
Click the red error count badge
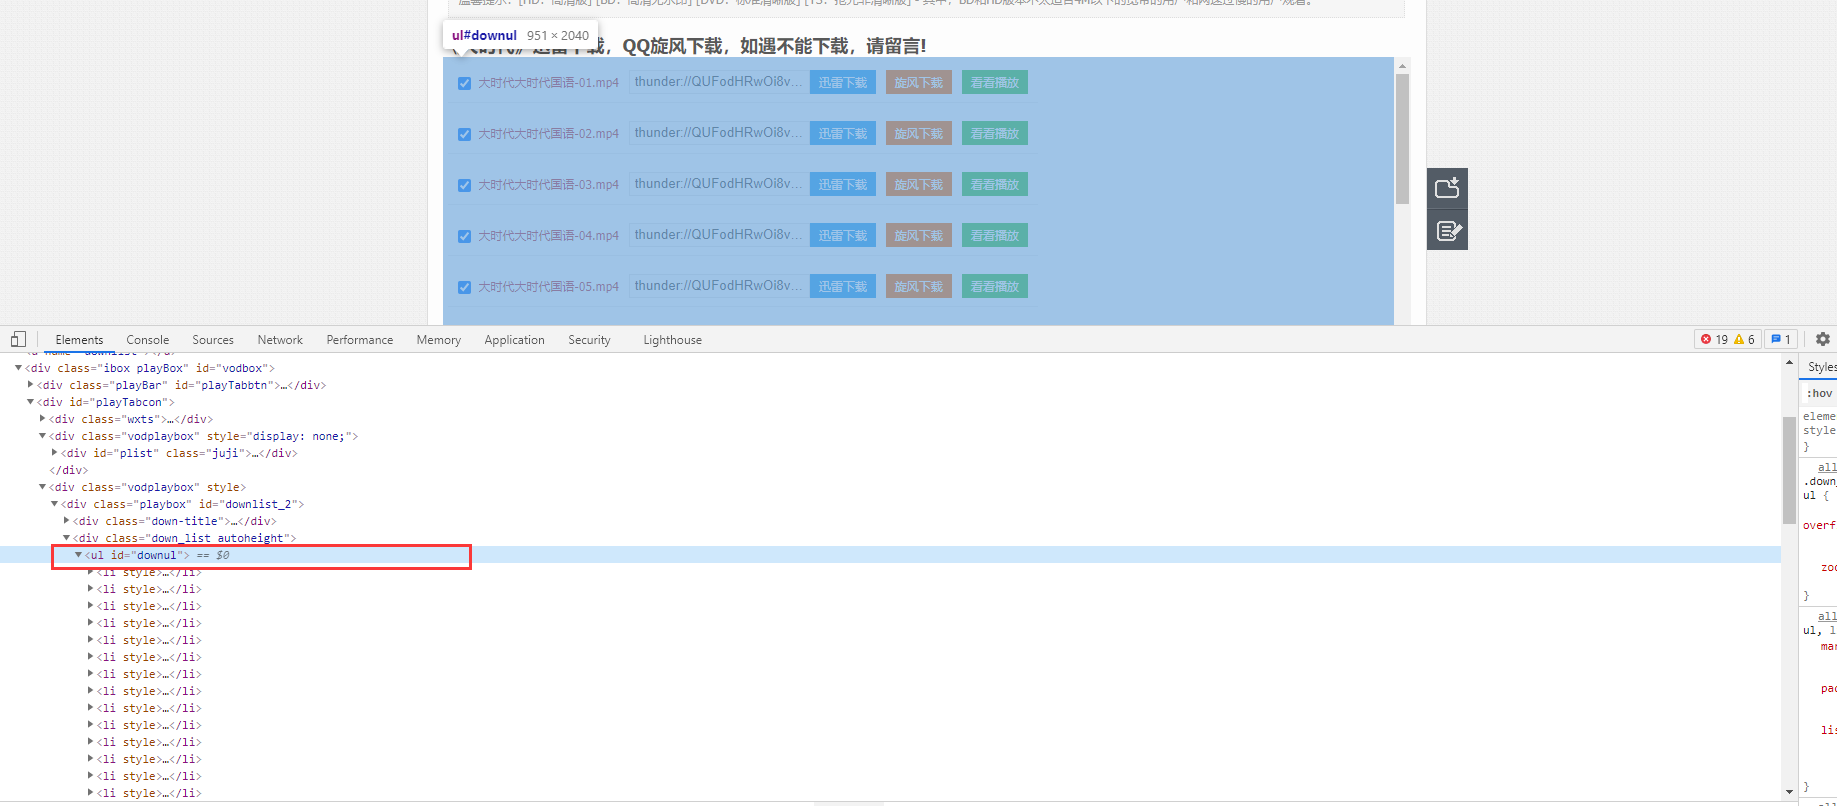tap(1714, 339)
